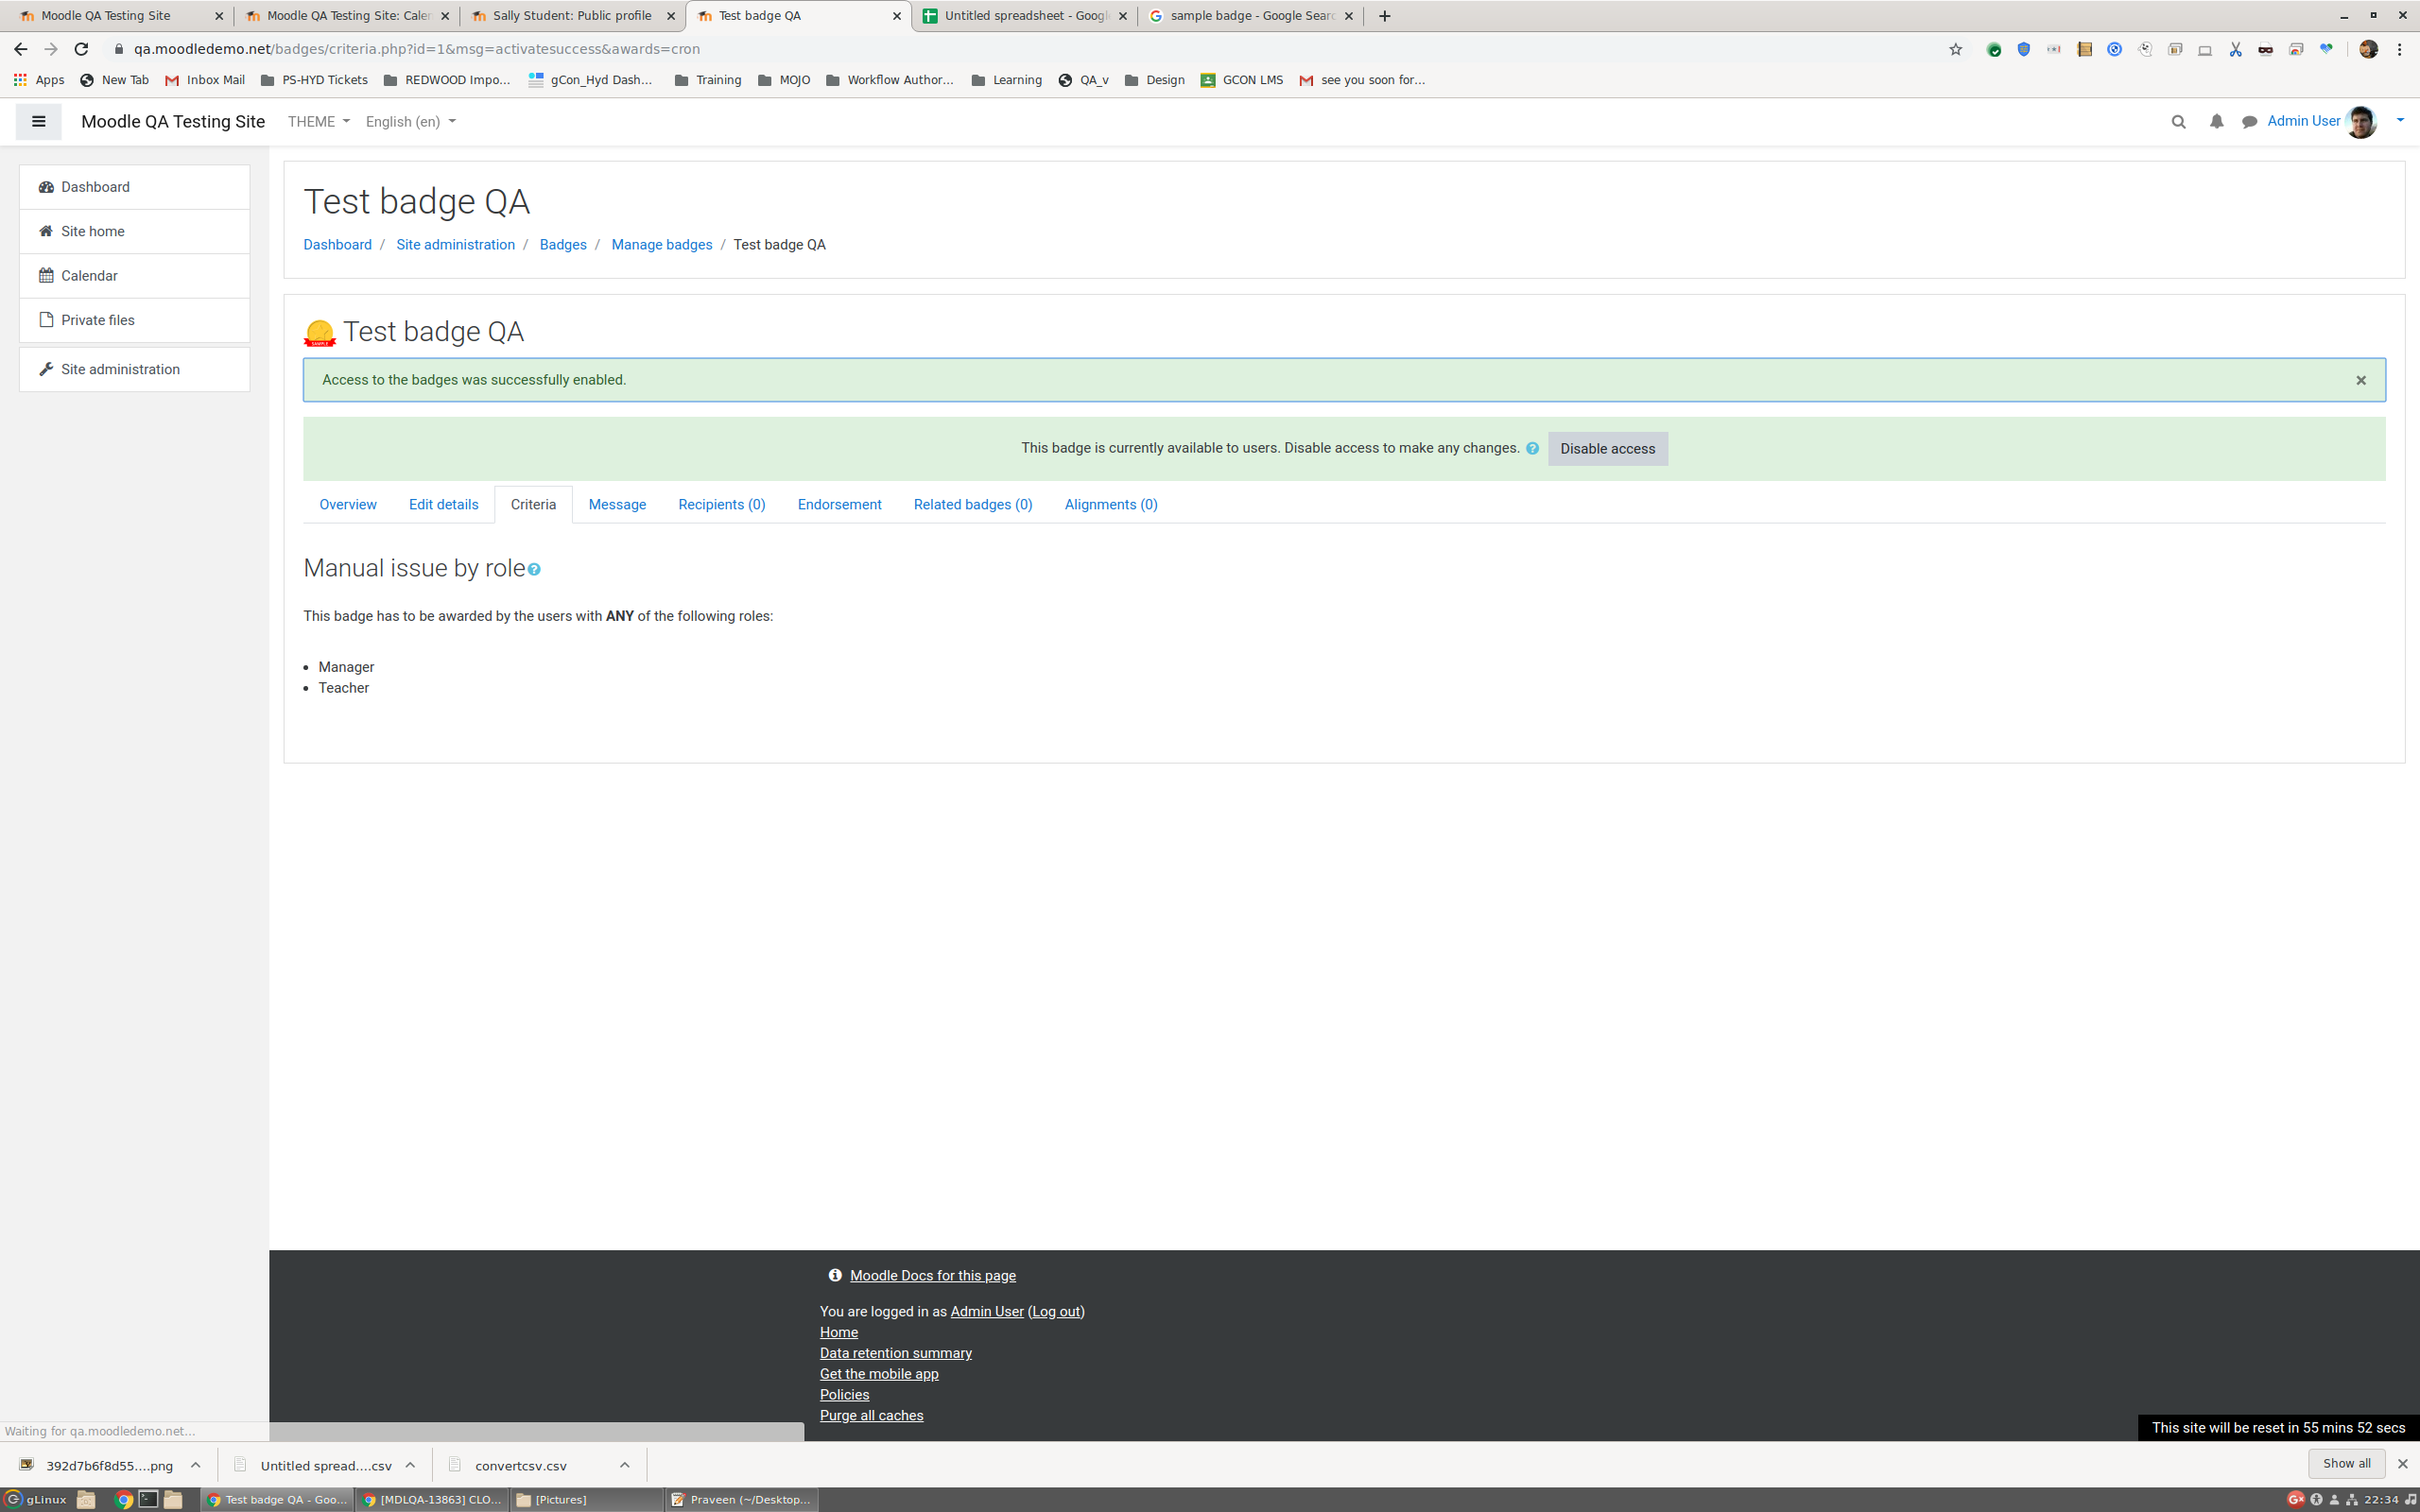Open the gLinux menu in taskbar
Viewport: 2420px width, 1512px height.
(x=36, y=1499)
